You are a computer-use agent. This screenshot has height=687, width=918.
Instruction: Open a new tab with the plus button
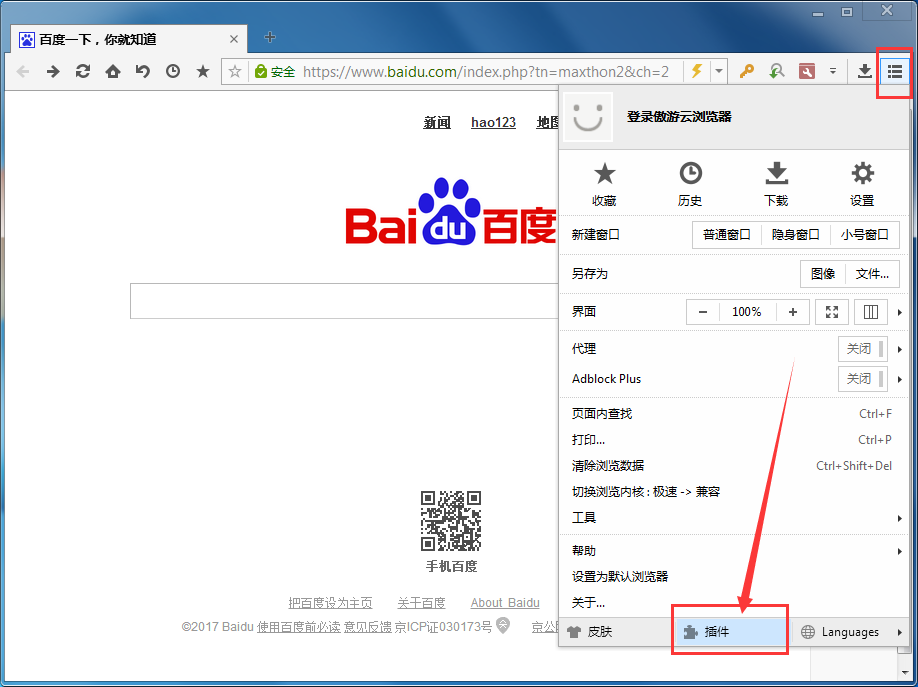pyautogui.click(x=269, y=37)
